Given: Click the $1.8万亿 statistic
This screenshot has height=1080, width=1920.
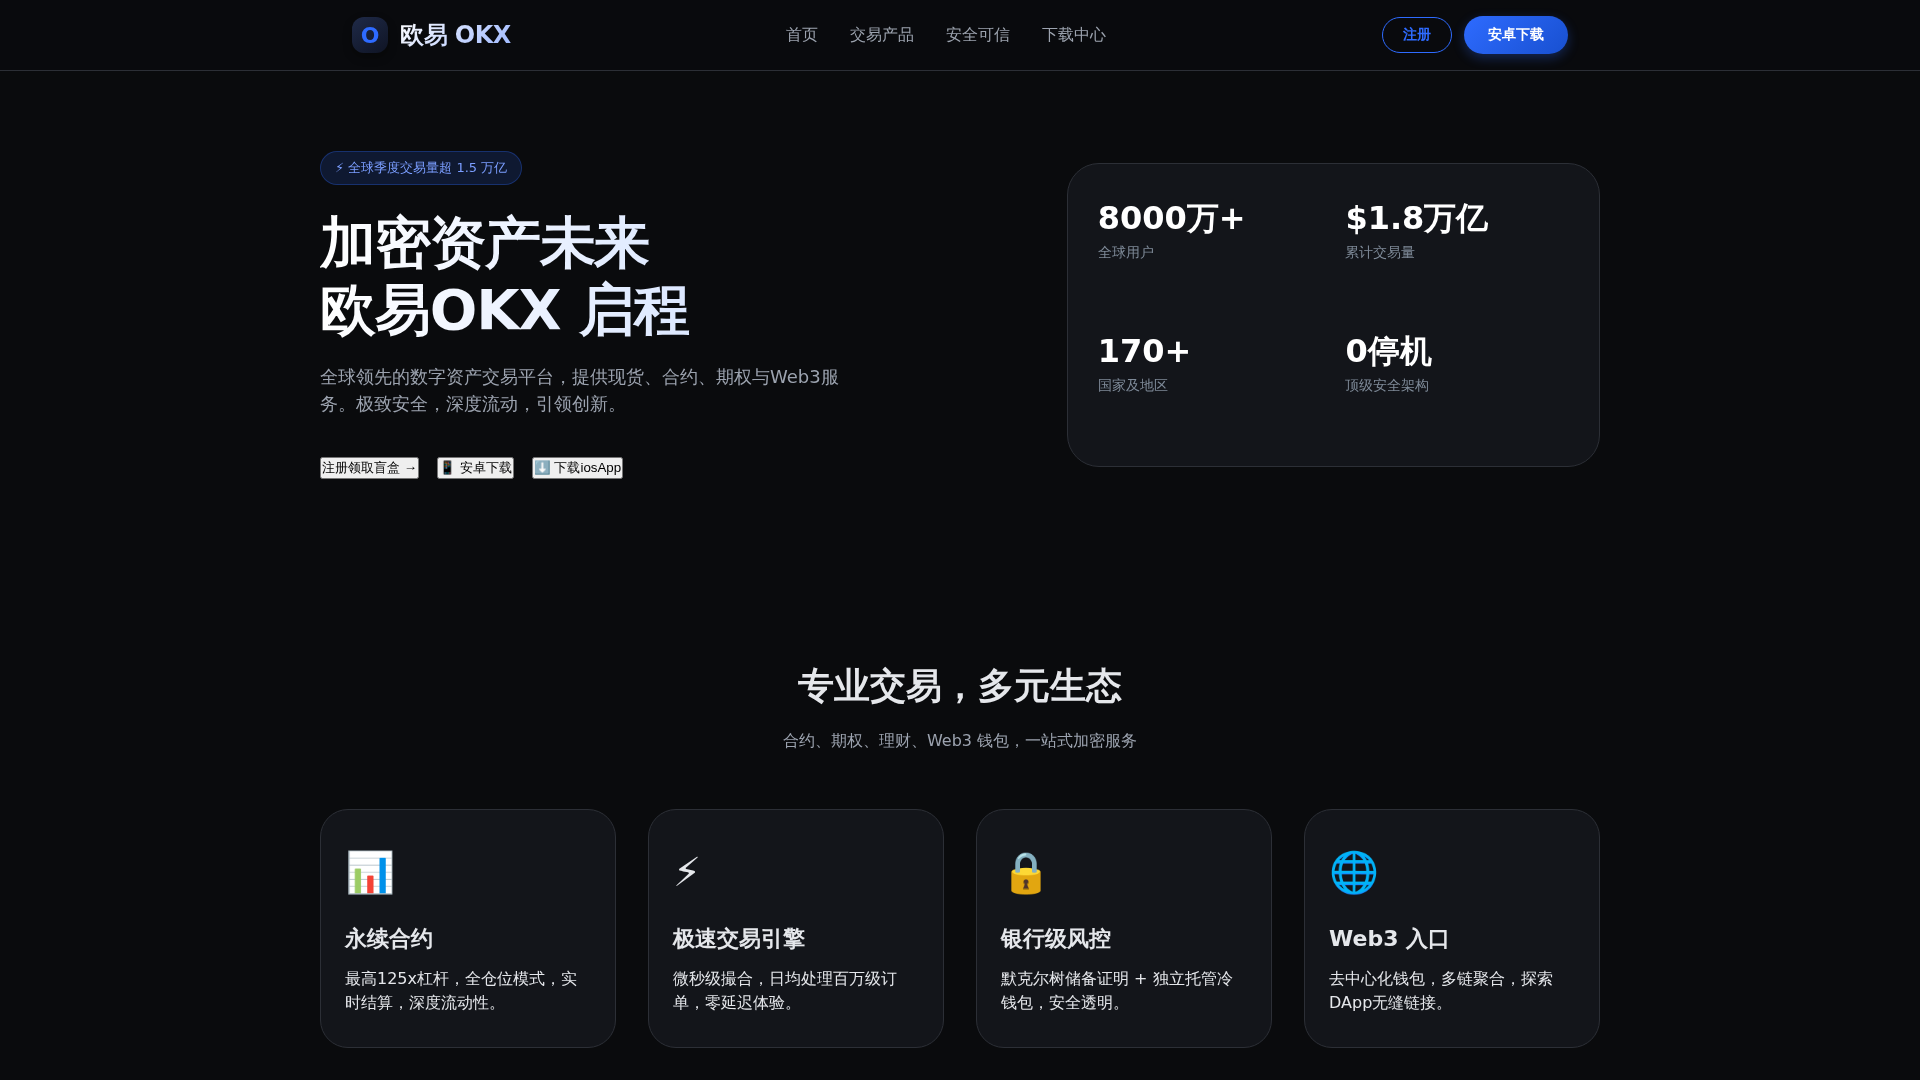Looking at the screenshot, I should (x=1416, y=218).
